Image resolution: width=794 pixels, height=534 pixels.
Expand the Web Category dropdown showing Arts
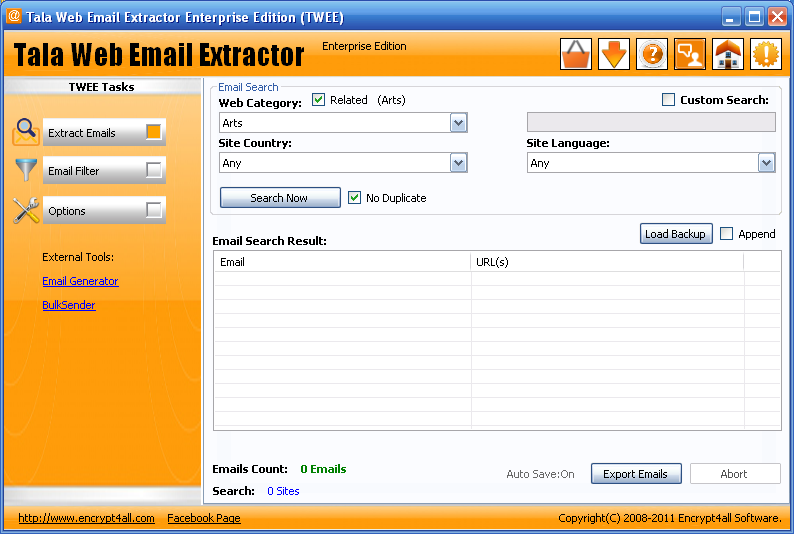point(458,123)
